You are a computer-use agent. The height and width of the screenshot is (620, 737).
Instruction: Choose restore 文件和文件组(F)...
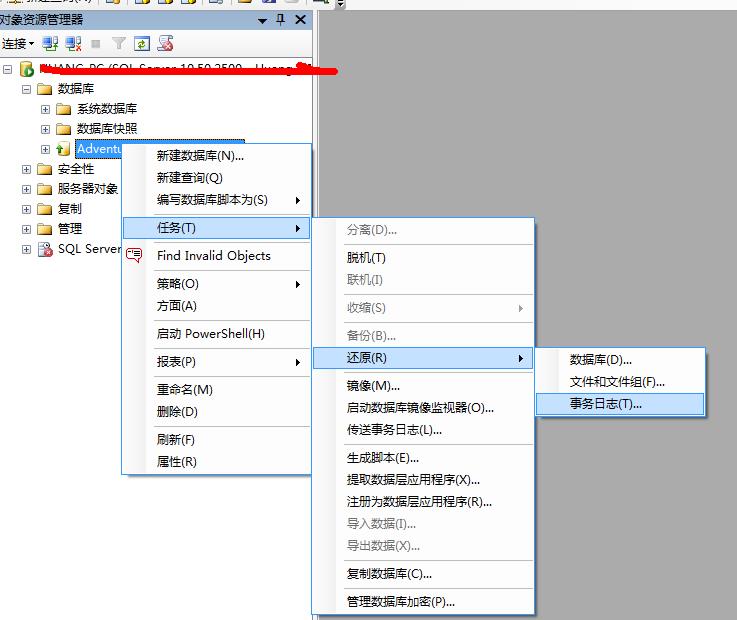tap(620, 382)
